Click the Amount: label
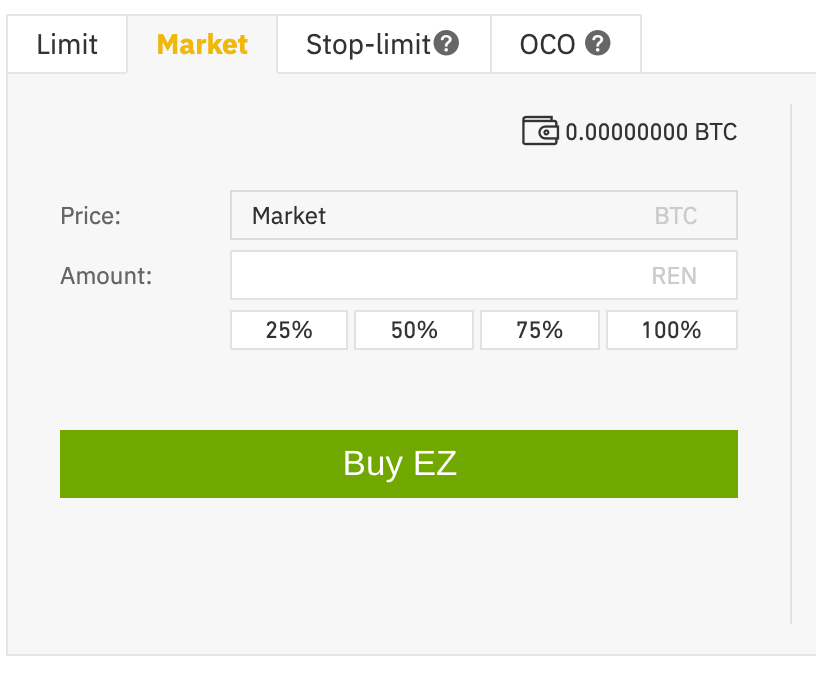Viewport: 816px width, 678px height. [x=106, y=276]
